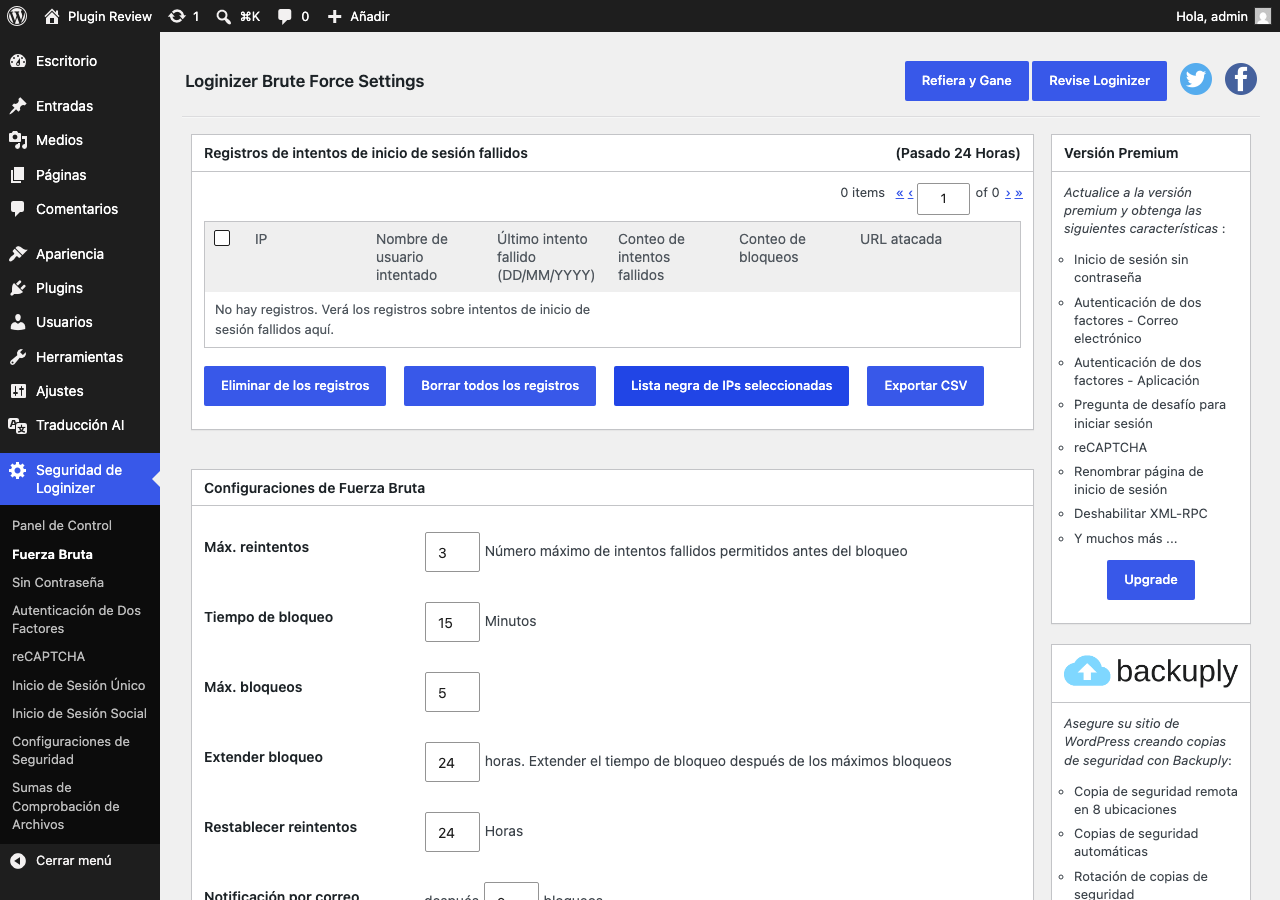Open the search magnifier icon

pos(225,16)
